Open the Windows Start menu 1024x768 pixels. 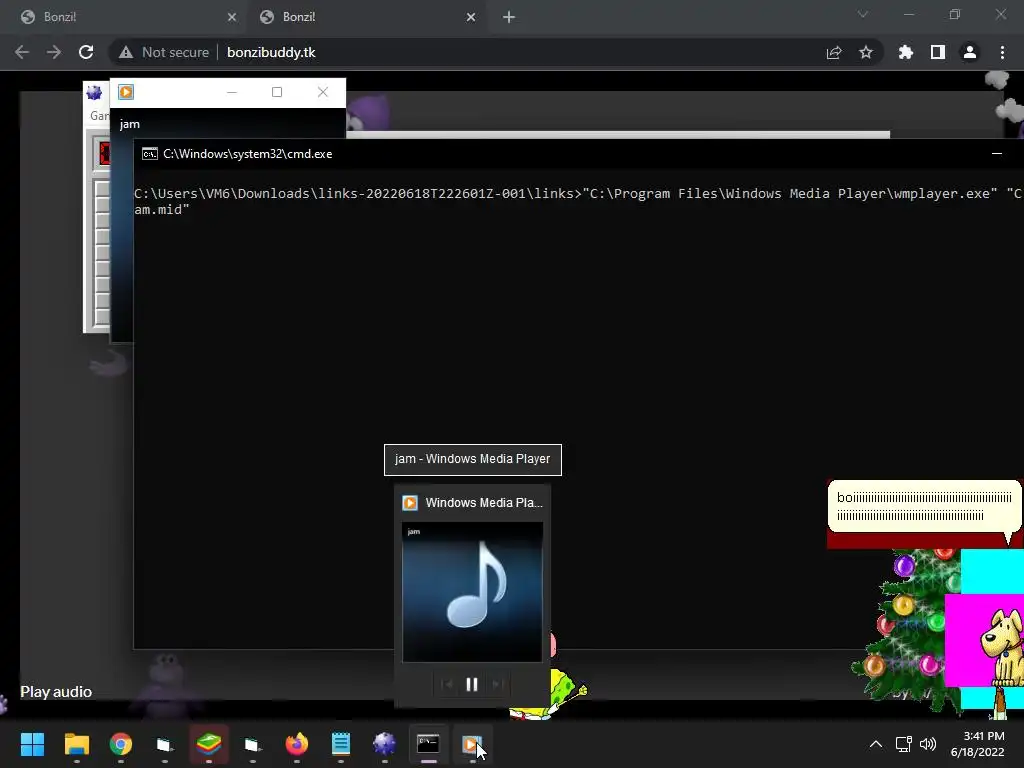pyautogui.click(x=32, y=744)
